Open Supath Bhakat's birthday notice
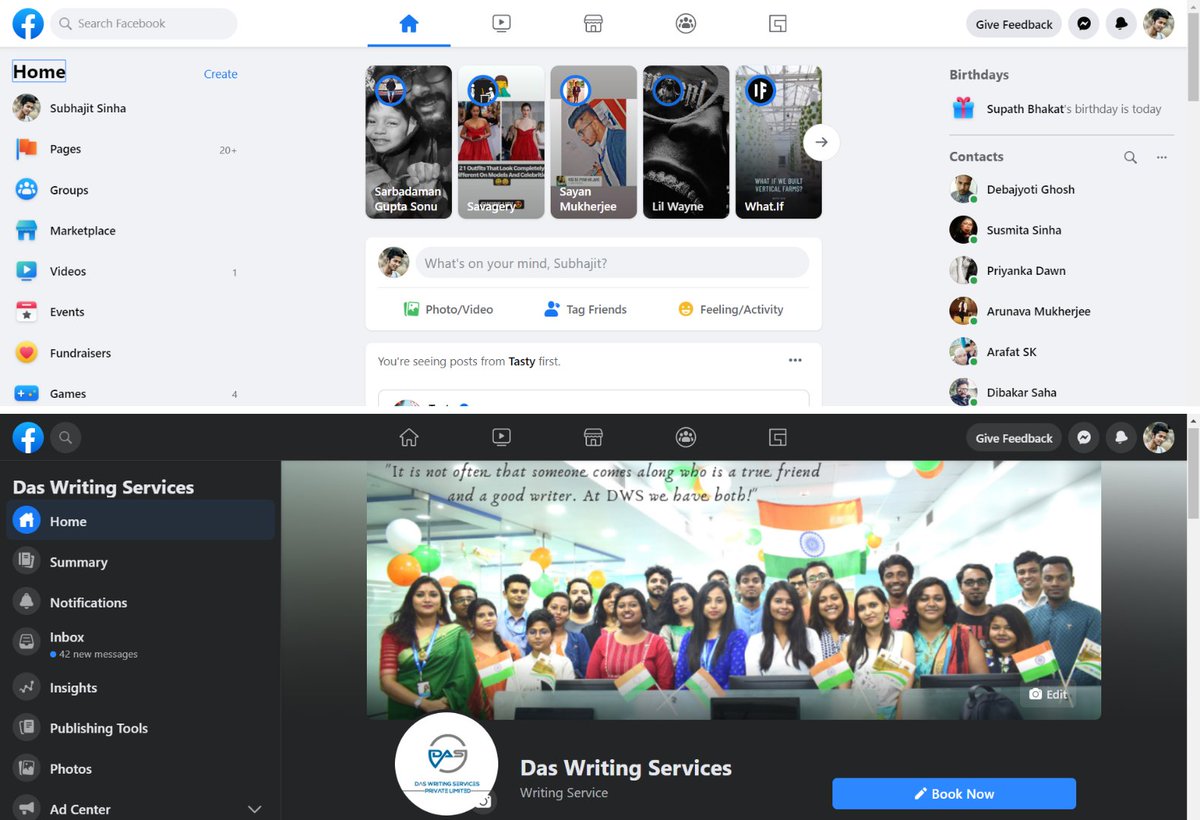 tap(1063, 108)
